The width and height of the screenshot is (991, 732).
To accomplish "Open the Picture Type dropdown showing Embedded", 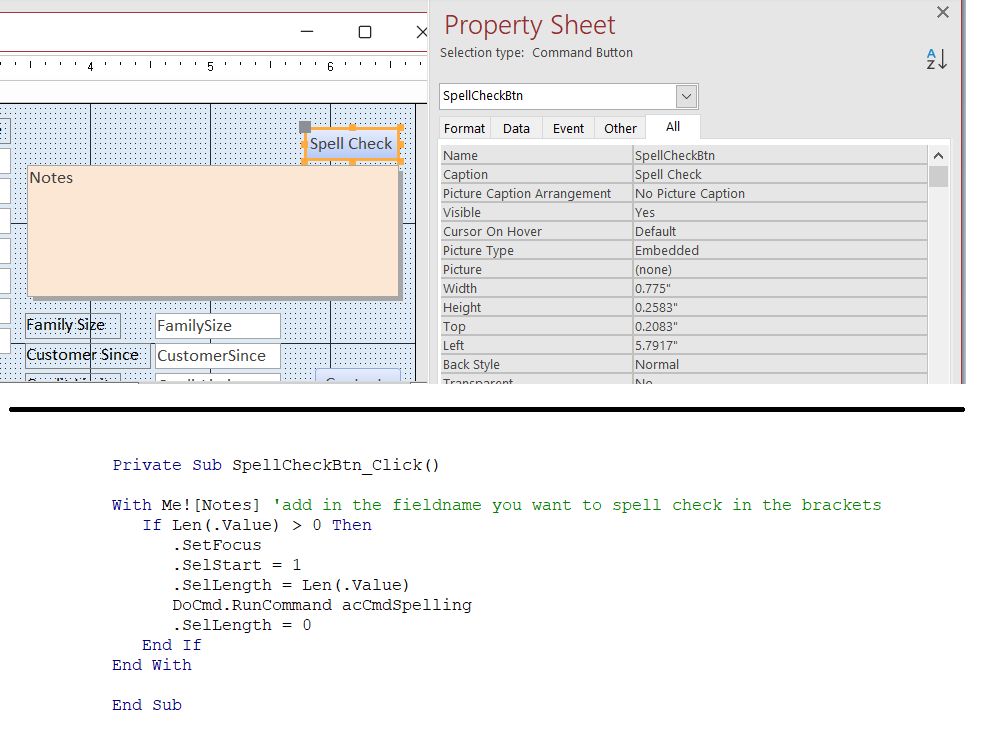I will point(780,250).
